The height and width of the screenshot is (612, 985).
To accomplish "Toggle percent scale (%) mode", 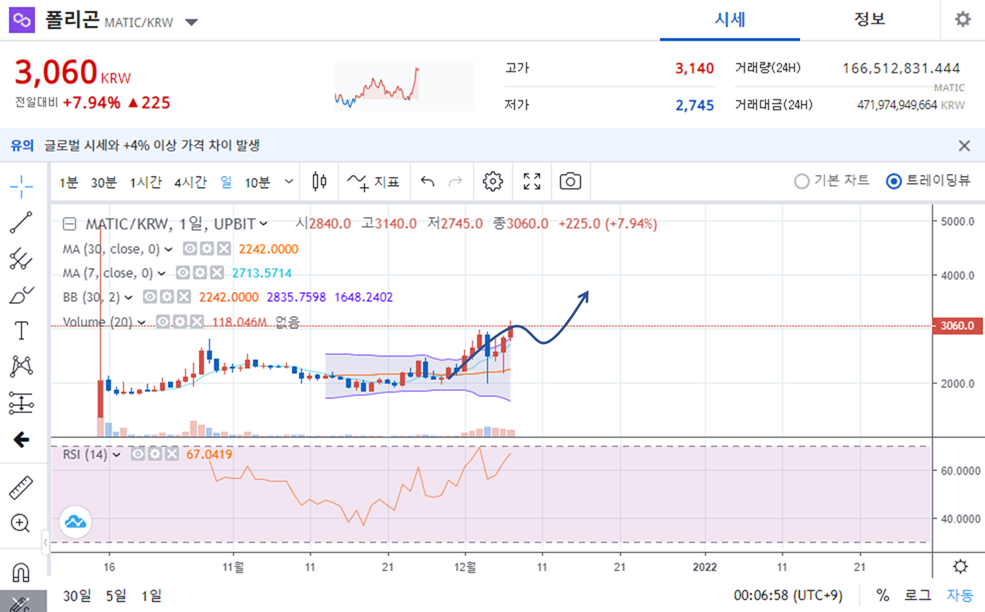I will click(883, 595).
